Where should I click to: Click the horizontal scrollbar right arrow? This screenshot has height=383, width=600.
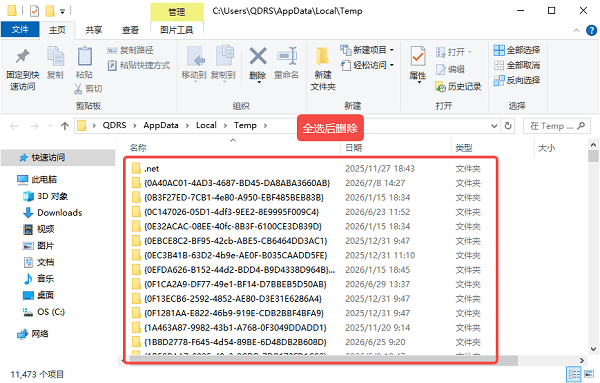point(582,360)
